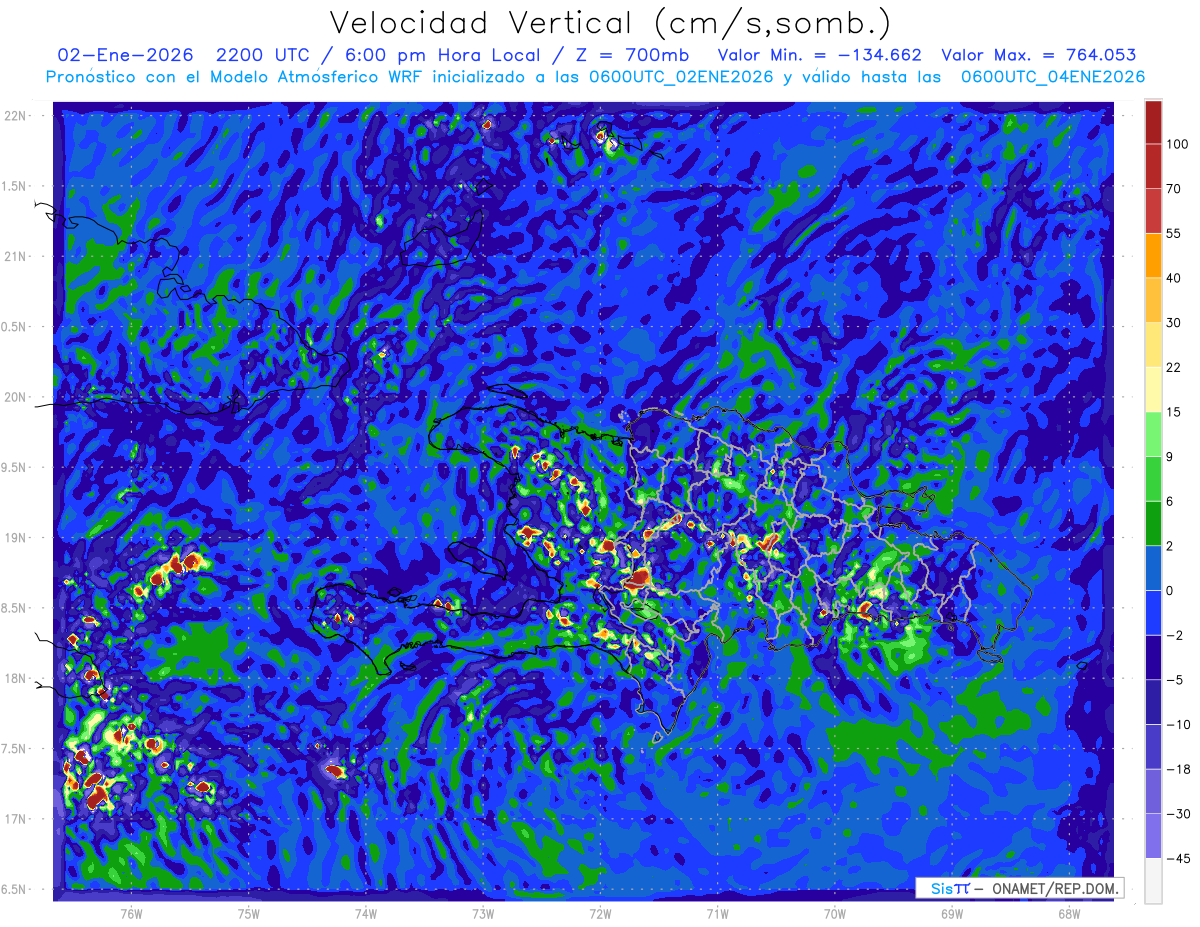Viewport: 1200px width, 927px height.
Task: Pick dark green swatch between 2 and 6
Action: coord(1153,523)
